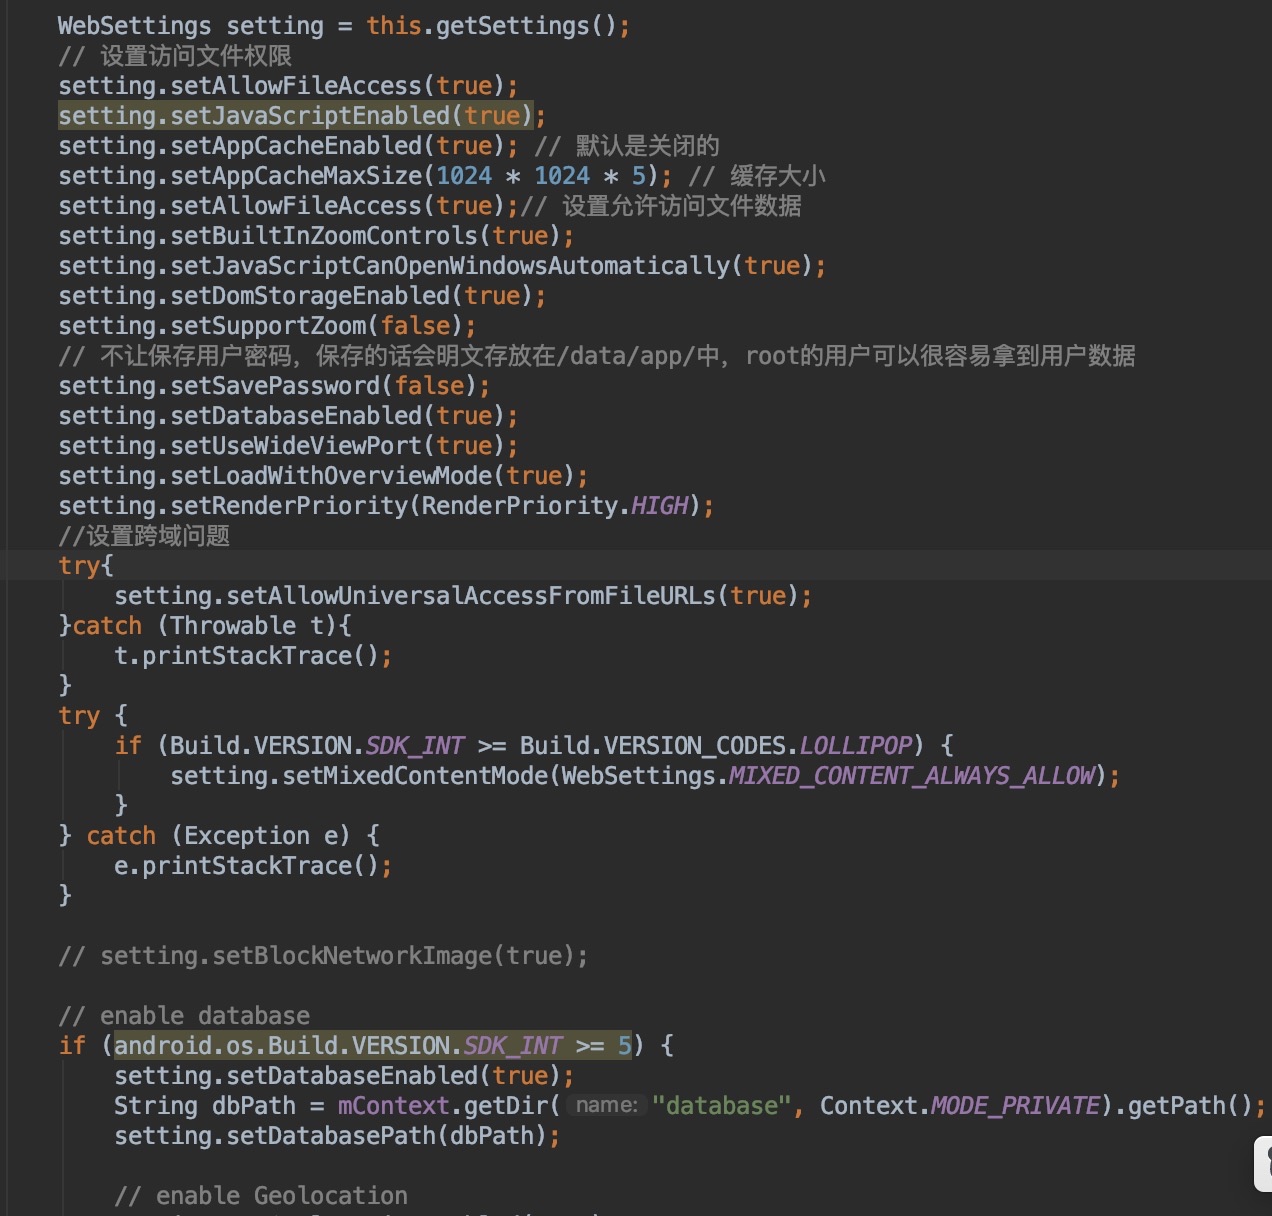
Task: Select the setBuiltInZoomControls(true) line
Action: click(x=316, y=236)
